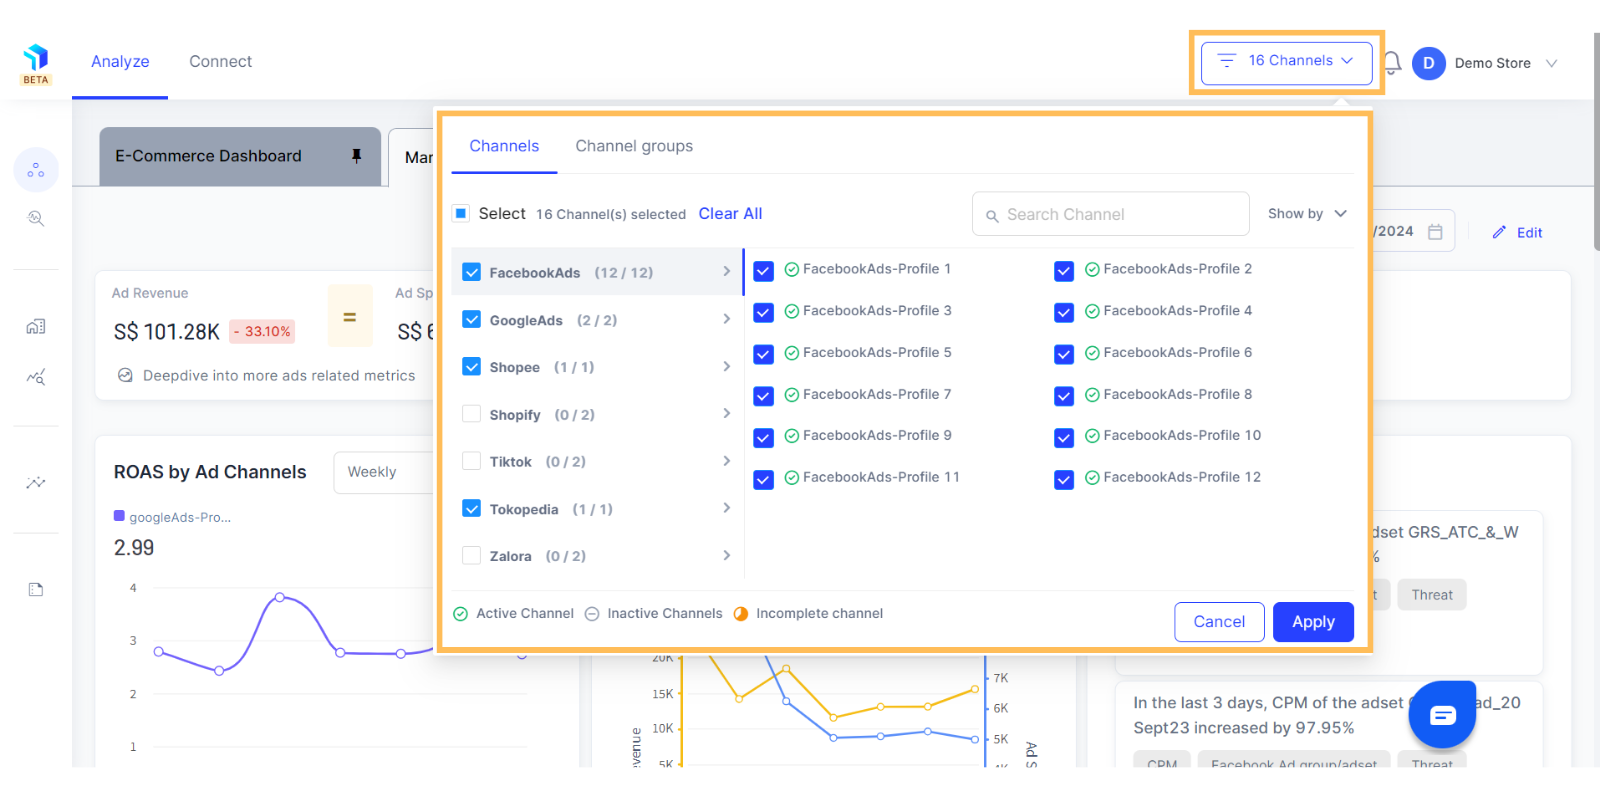Image resolution: width=1600 pixels, height=800 pixels.
Task: Click the filter icon in 16 Channels button
Action: tap(1227, 61)
